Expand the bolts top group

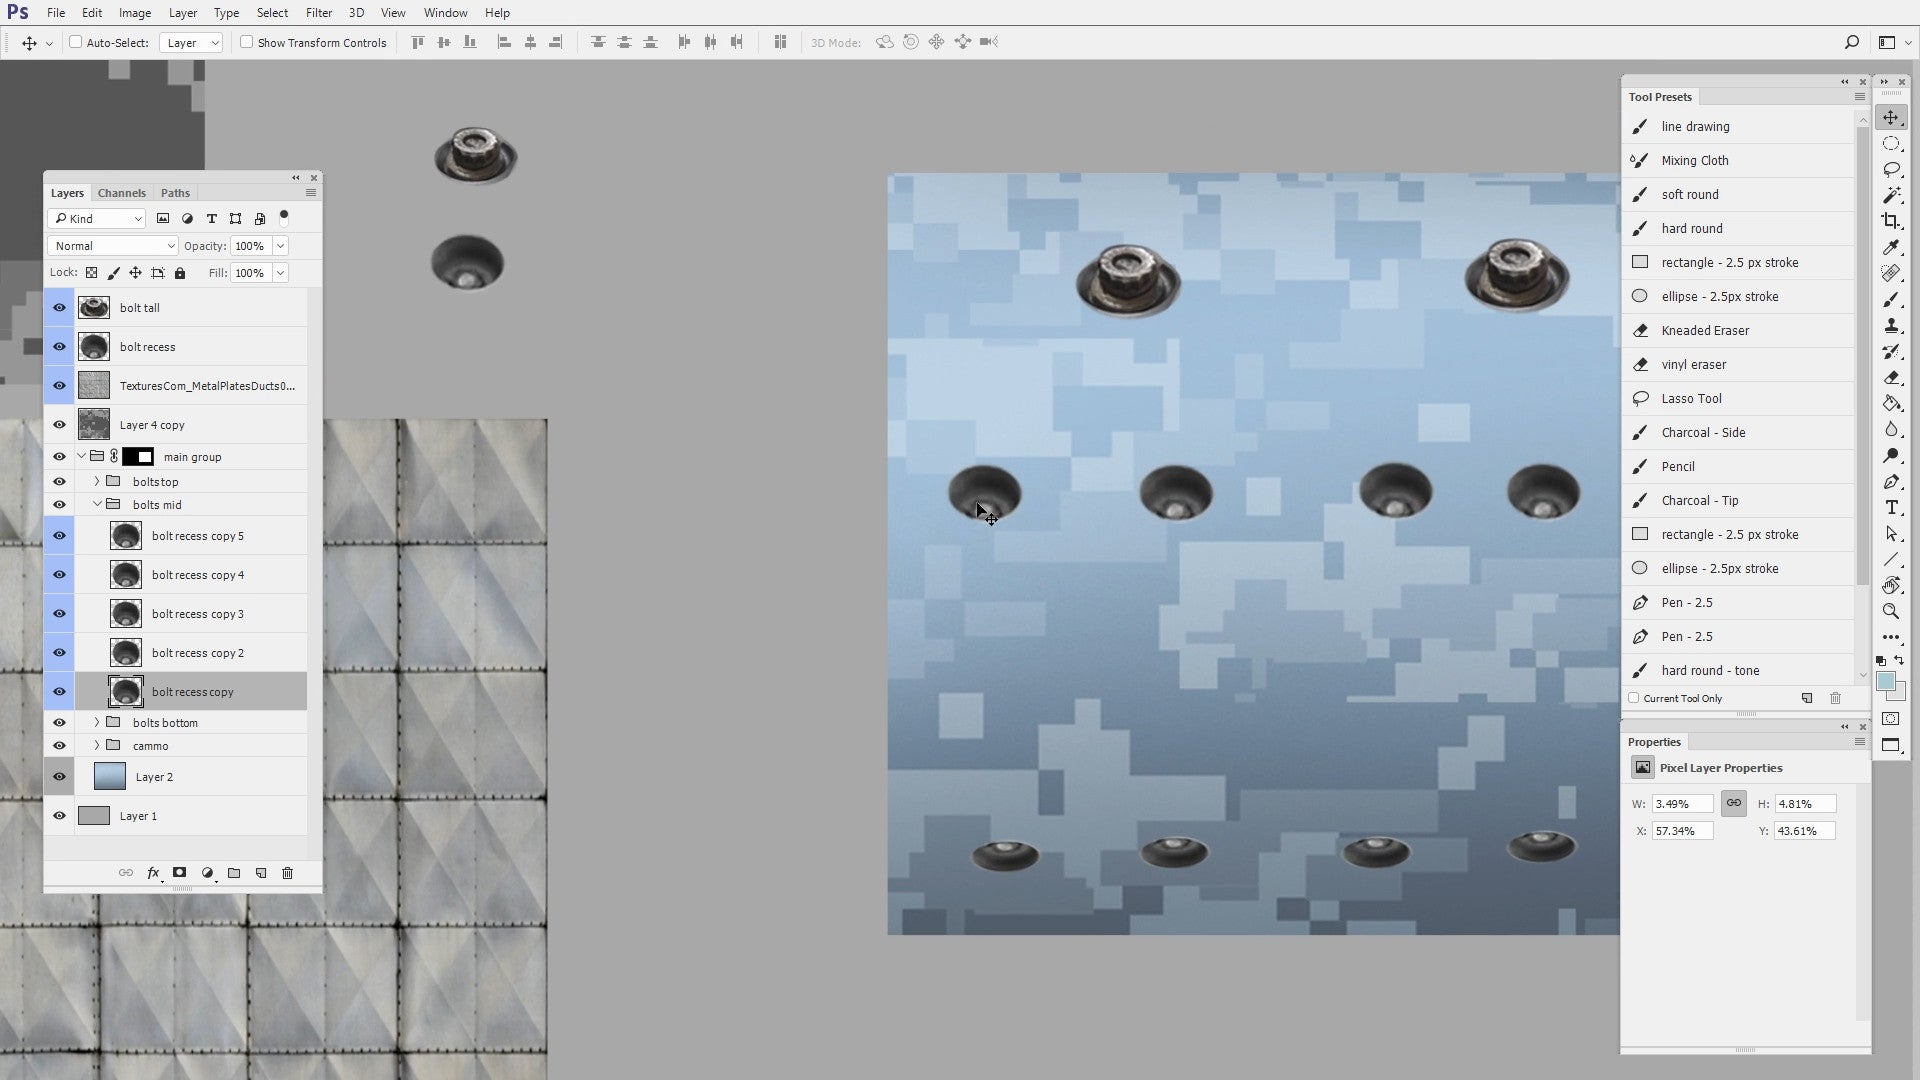coord(96,481)
